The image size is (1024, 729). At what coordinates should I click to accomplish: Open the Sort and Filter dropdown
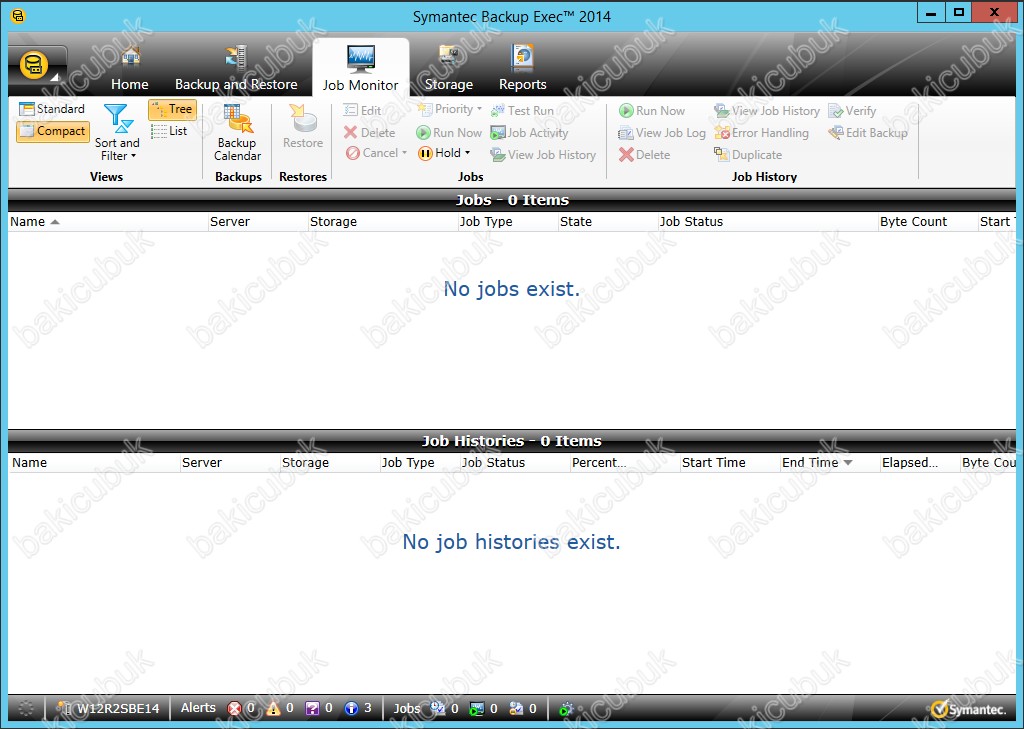pyautogui.click(x=118, y=133)
